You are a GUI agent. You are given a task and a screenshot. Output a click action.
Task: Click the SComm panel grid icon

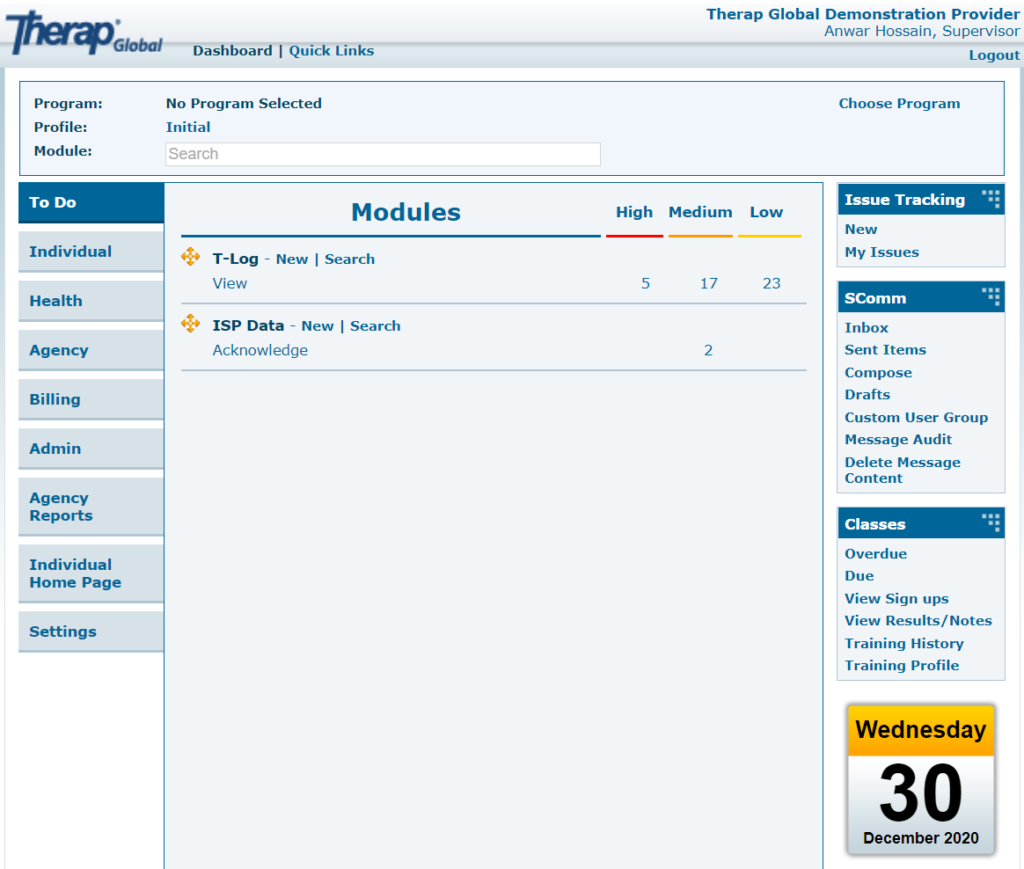coord(990,297)
